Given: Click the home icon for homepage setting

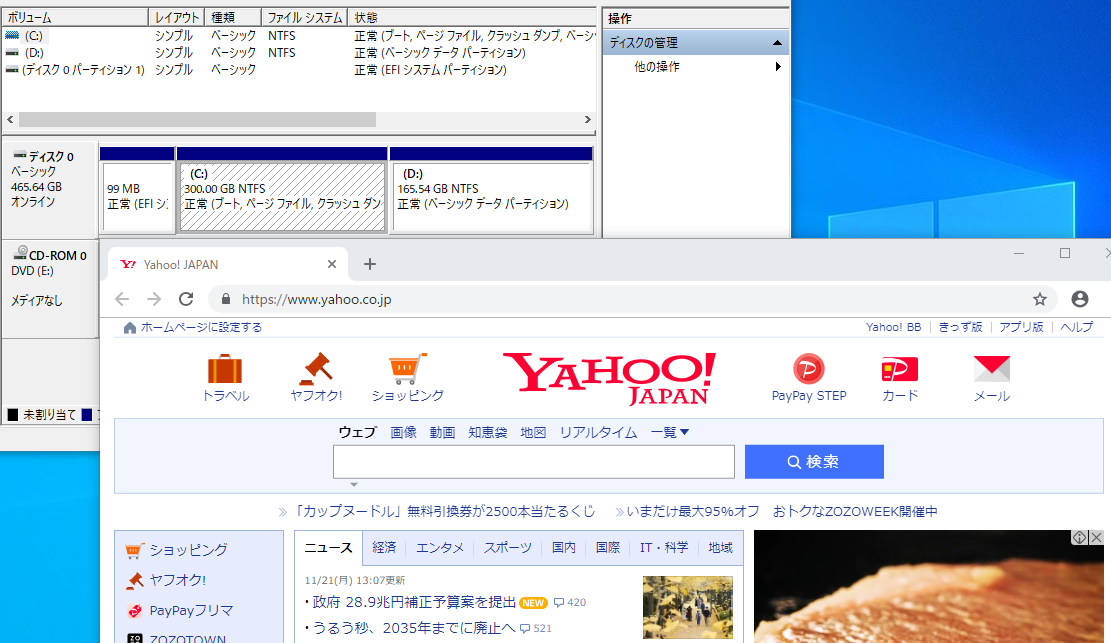Looking at the screenshot, I should click(x=130, y=328).
